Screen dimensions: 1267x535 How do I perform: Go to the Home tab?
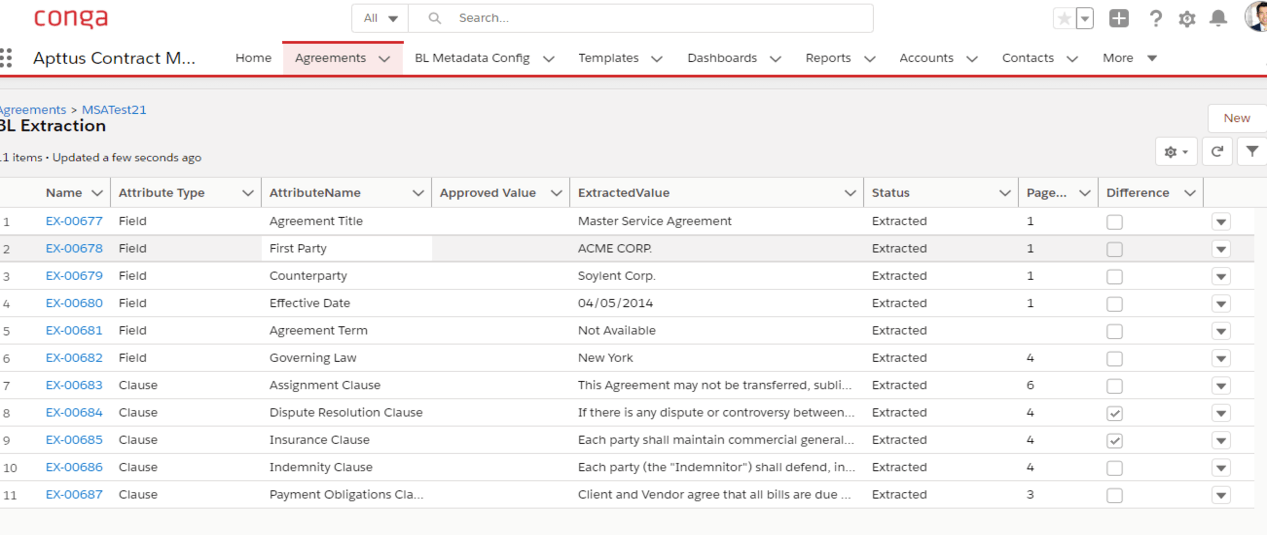tap(253, 58)
